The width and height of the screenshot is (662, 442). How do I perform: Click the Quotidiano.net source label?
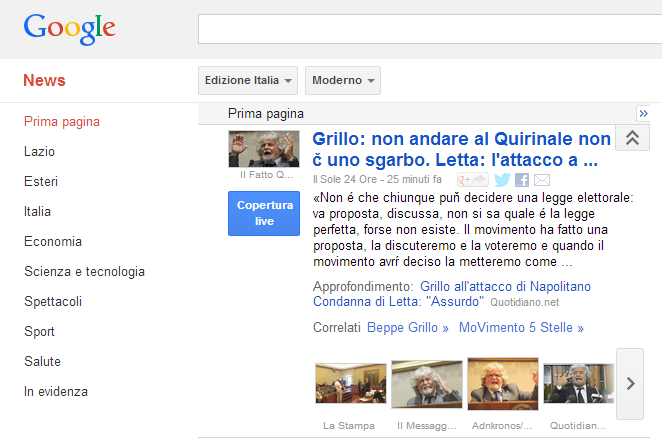(524, 302)
